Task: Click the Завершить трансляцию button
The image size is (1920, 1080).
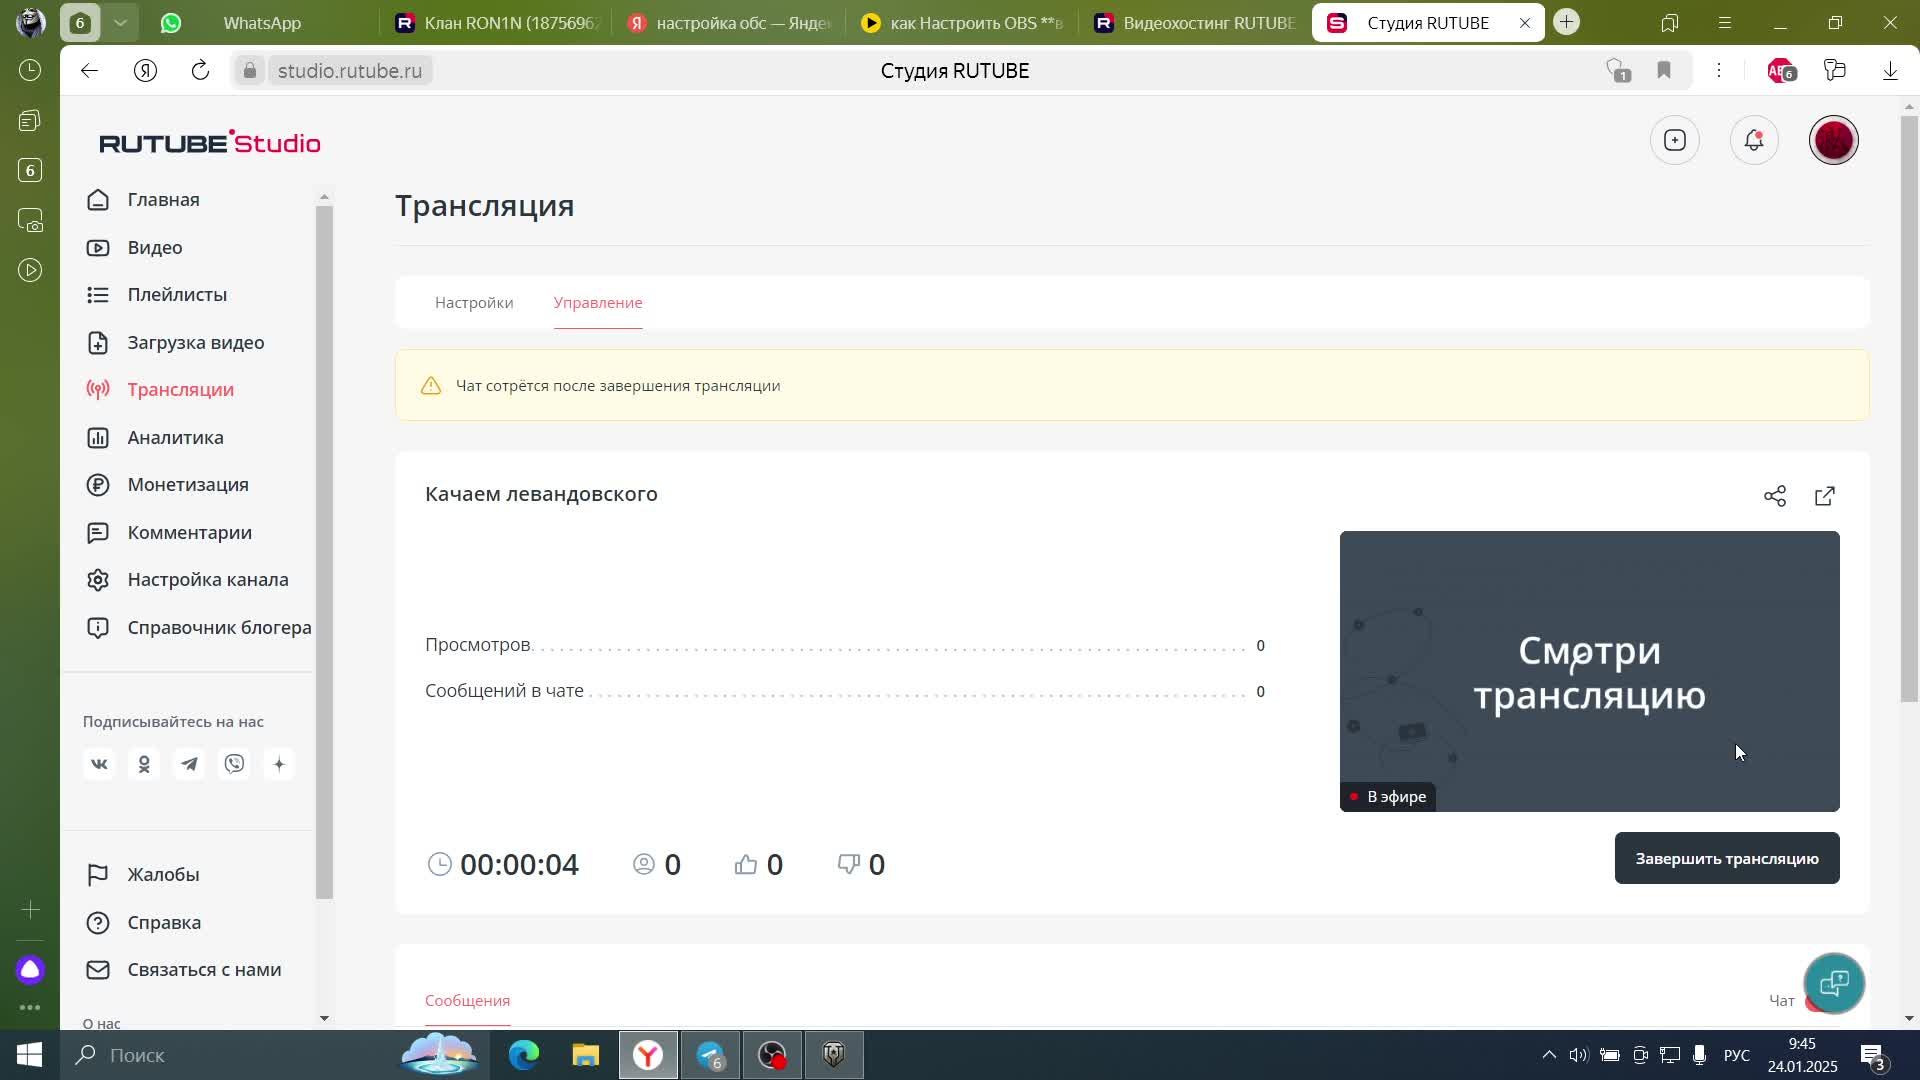Action: click(x=1727, y=859)
